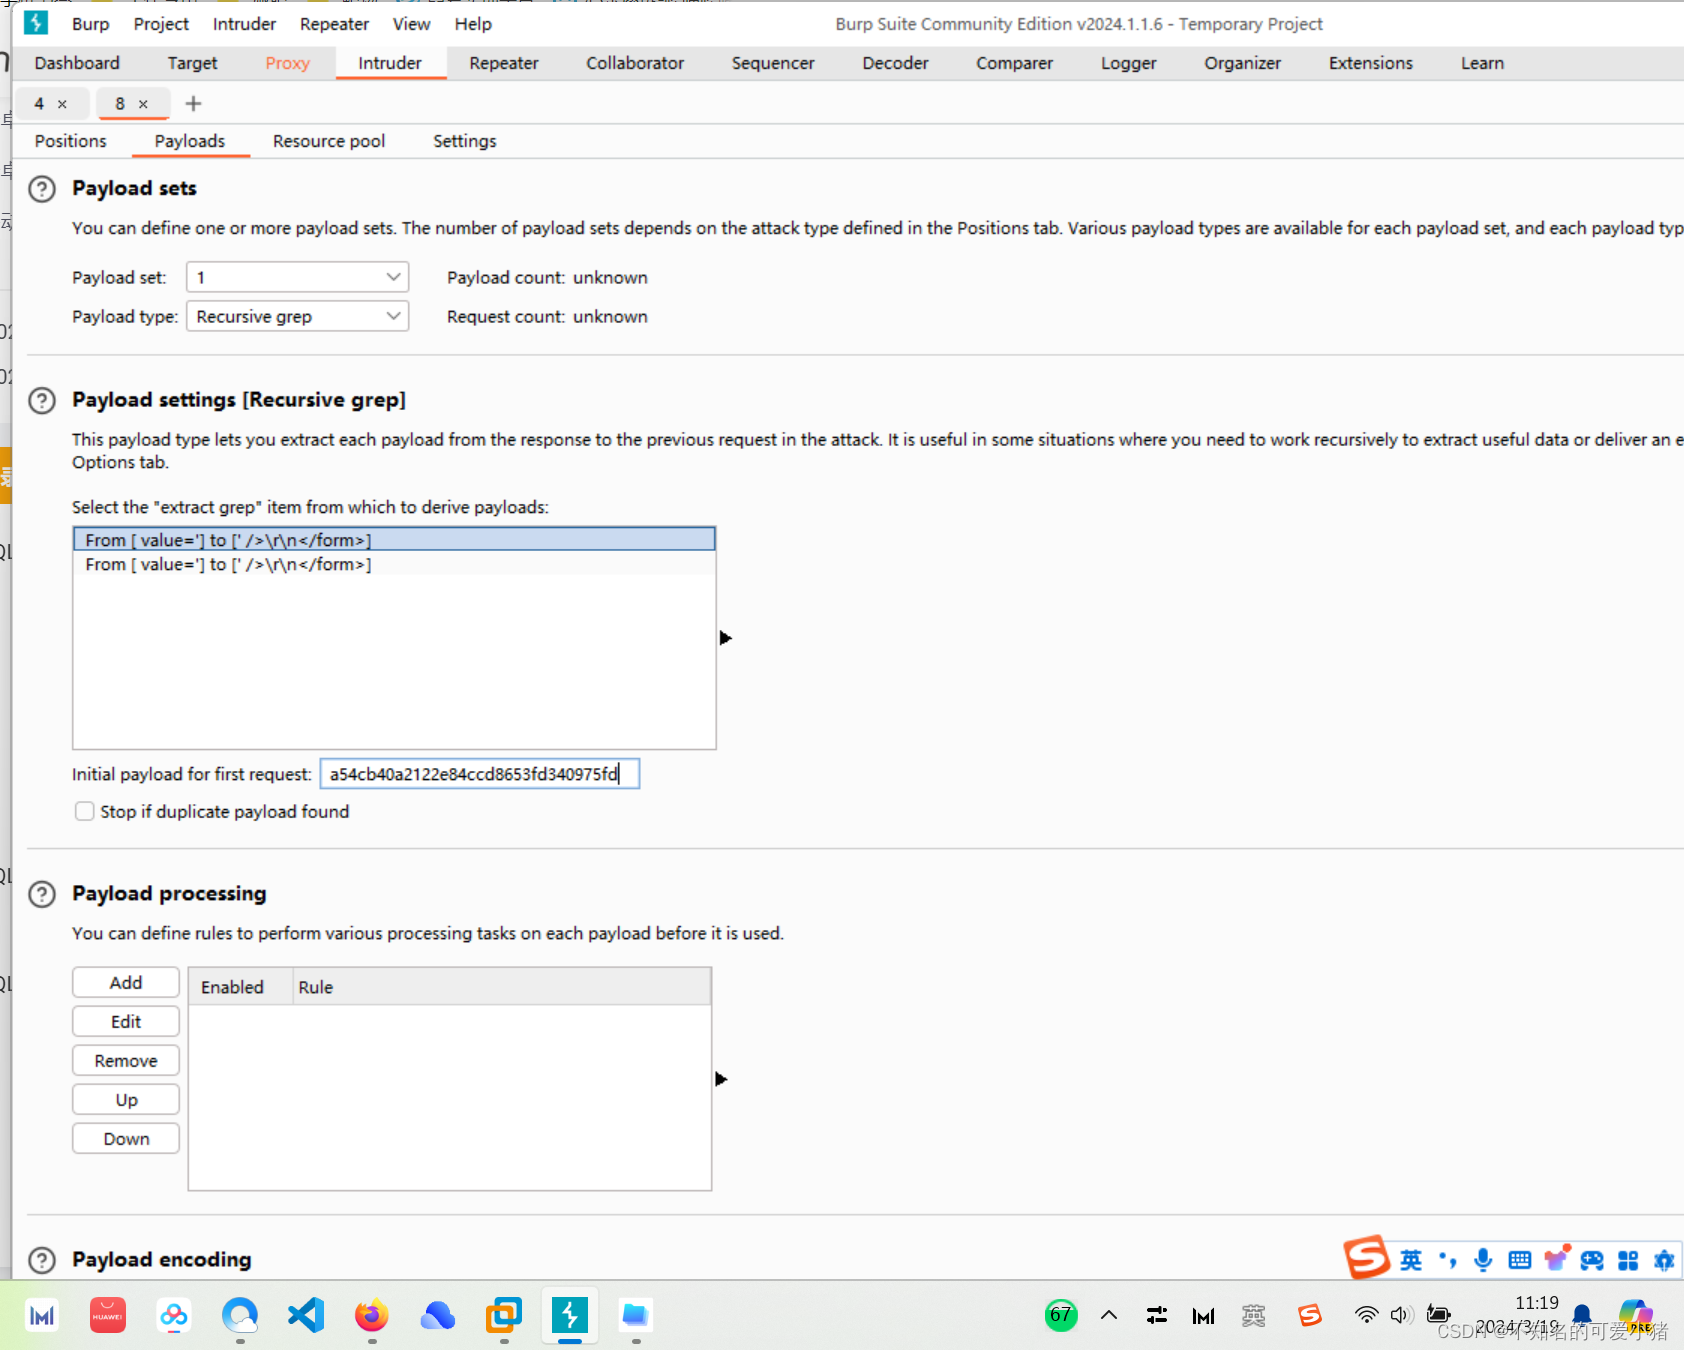Image resolution: width=1684 pixels, height=1350 pixels.
Task: Open Visual Studio Code from the taskbar
Action: [306, 1315]
